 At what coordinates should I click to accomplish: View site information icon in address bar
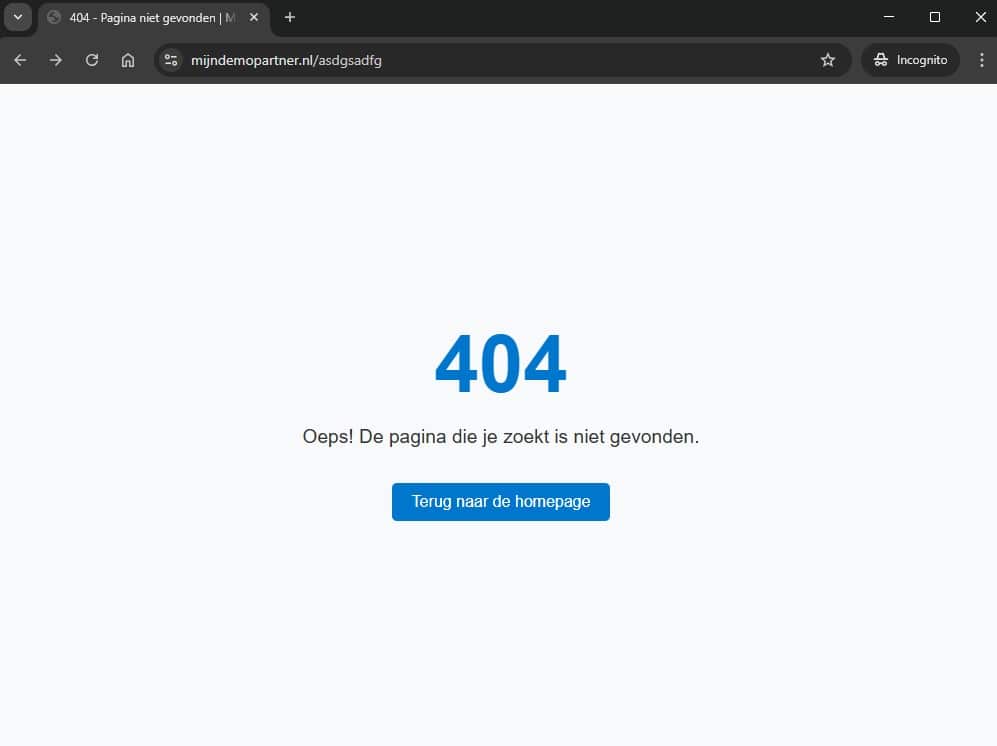coord(171,60)
